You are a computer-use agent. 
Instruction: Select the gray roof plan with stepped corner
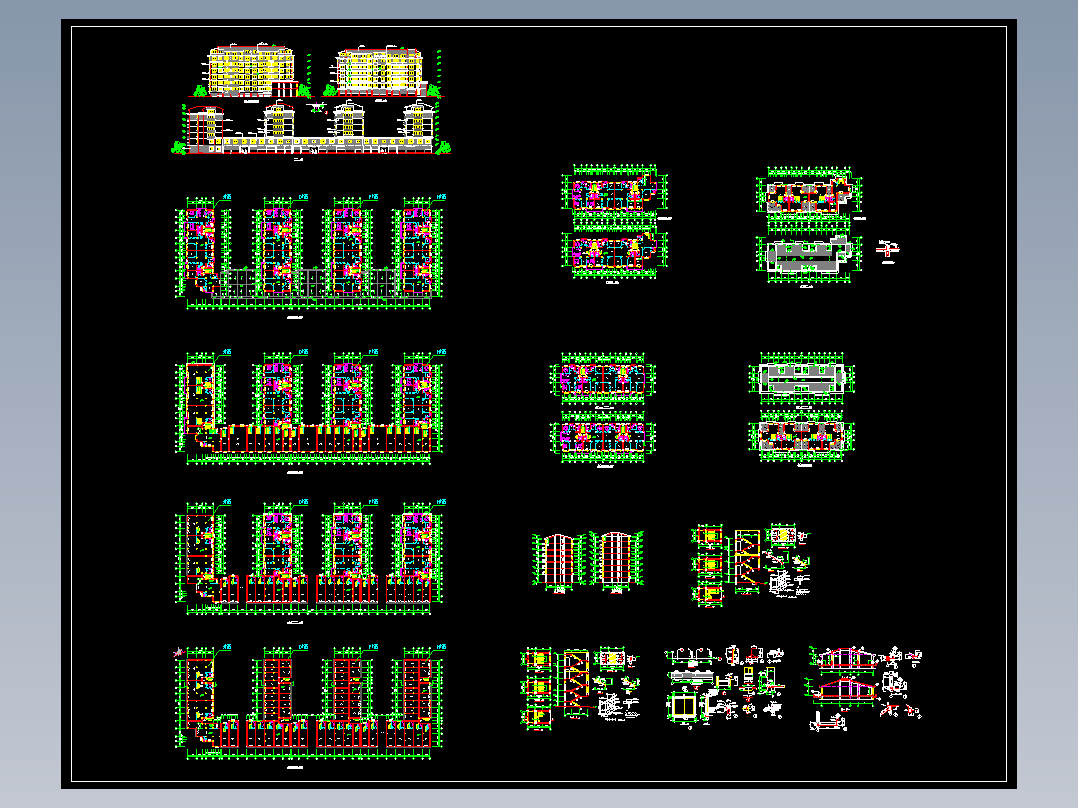[x=808, y=258]
